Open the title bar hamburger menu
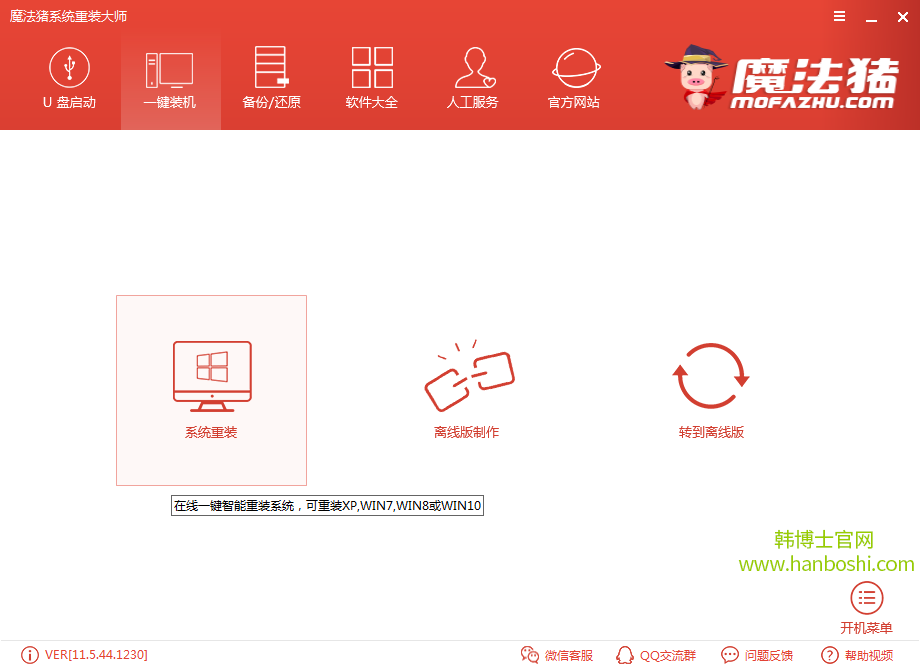This screenshot has height=670, width=920. tap(839, 16)
